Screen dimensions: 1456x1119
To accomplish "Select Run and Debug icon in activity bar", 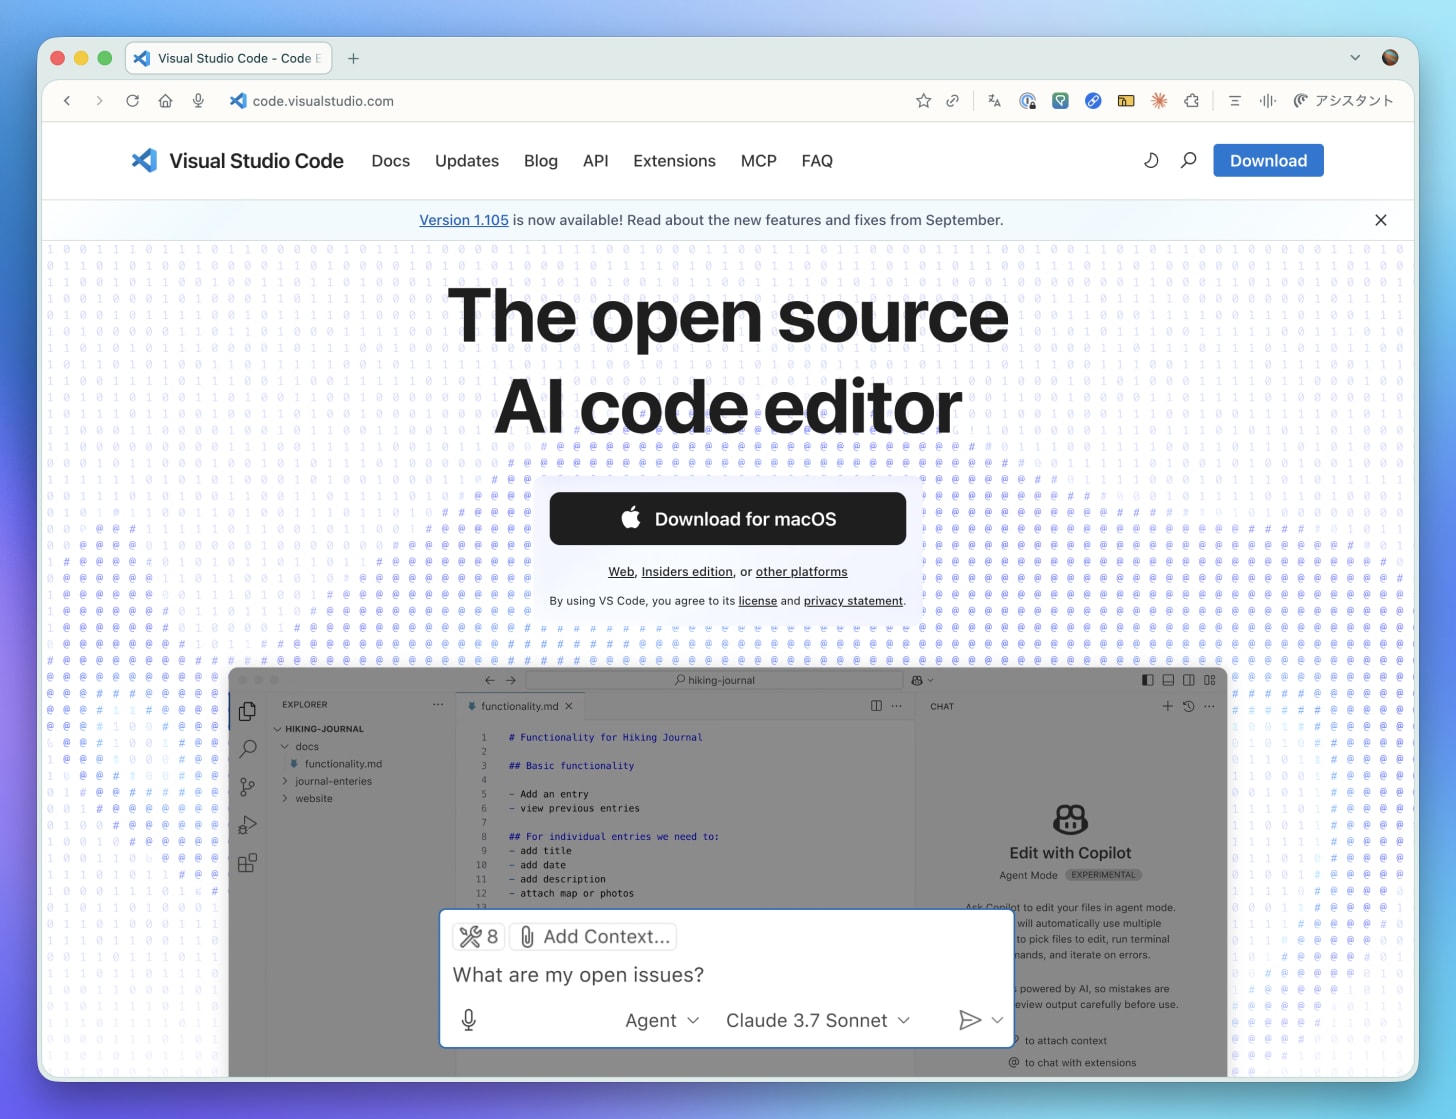I will [248, 825].
